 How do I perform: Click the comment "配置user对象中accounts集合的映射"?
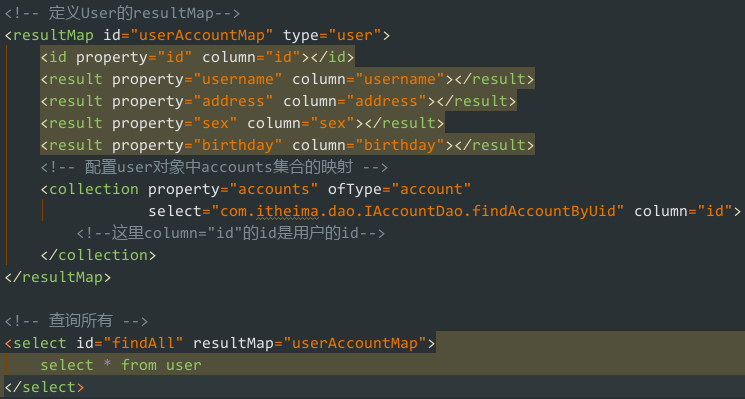coord(219,167)
